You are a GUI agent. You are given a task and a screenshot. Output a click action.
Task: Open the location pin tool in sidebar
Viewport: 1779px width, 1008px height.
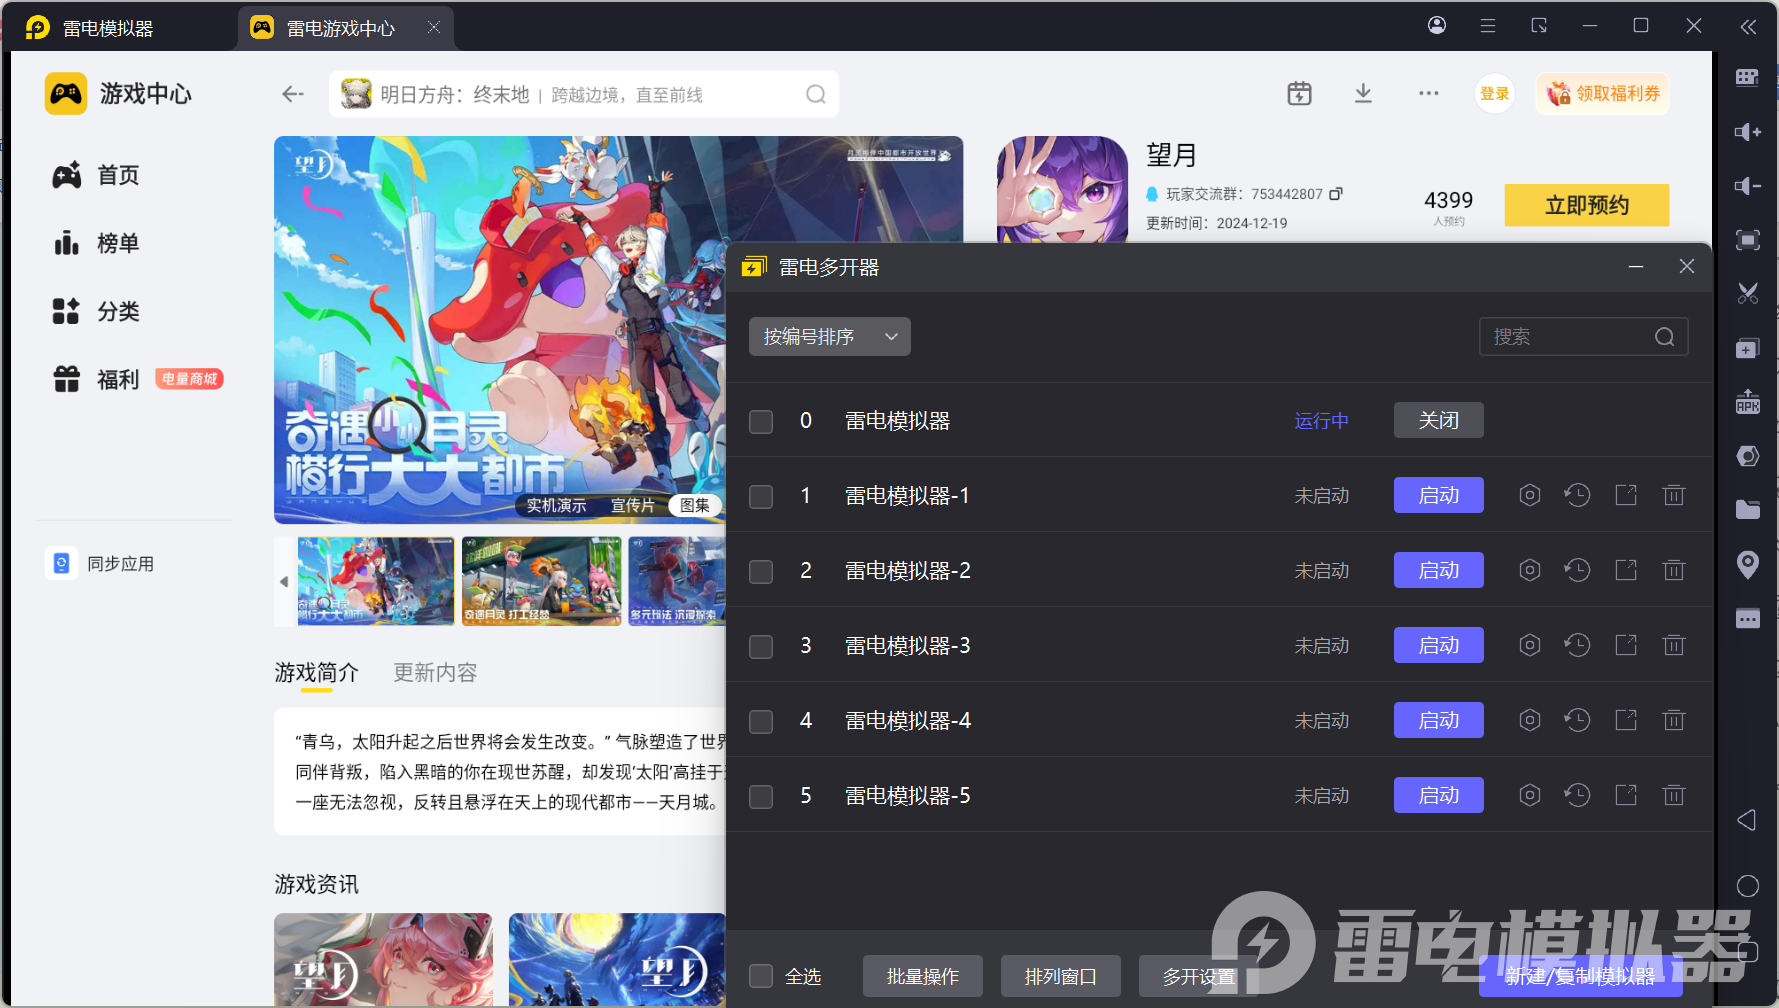(x=1747, y=564)
